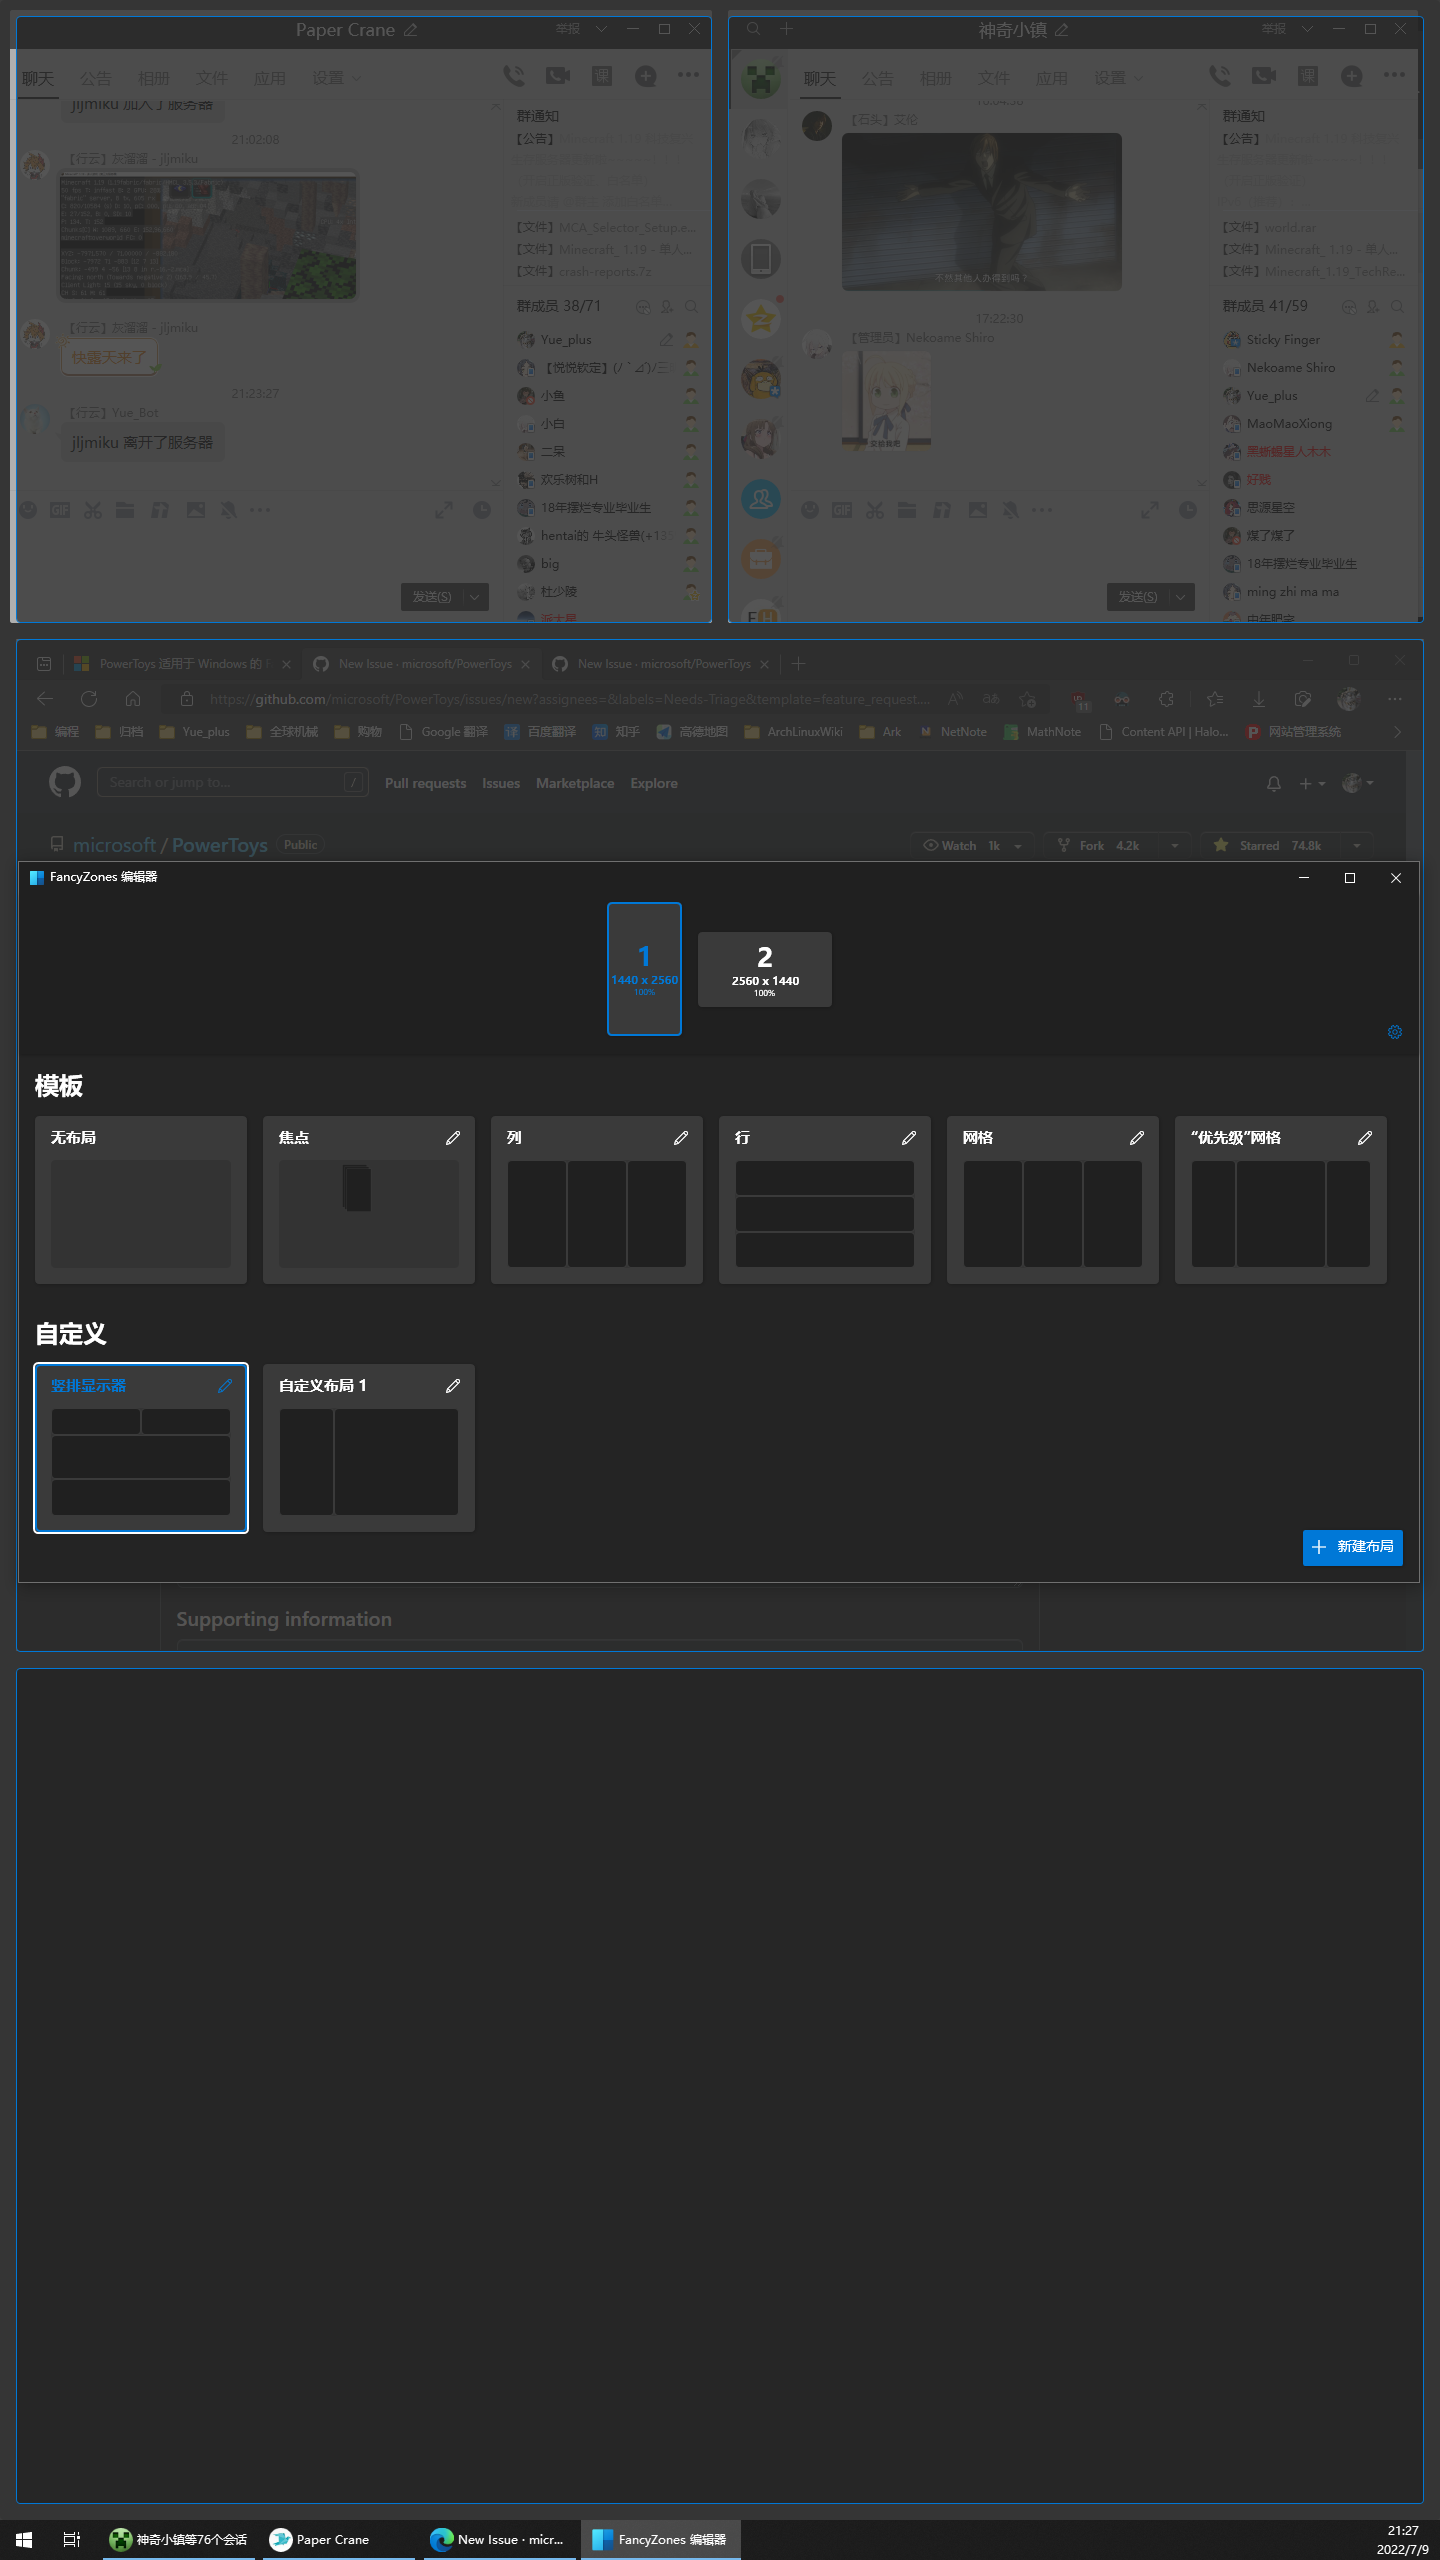Edit the 行 template layout

909,1138
